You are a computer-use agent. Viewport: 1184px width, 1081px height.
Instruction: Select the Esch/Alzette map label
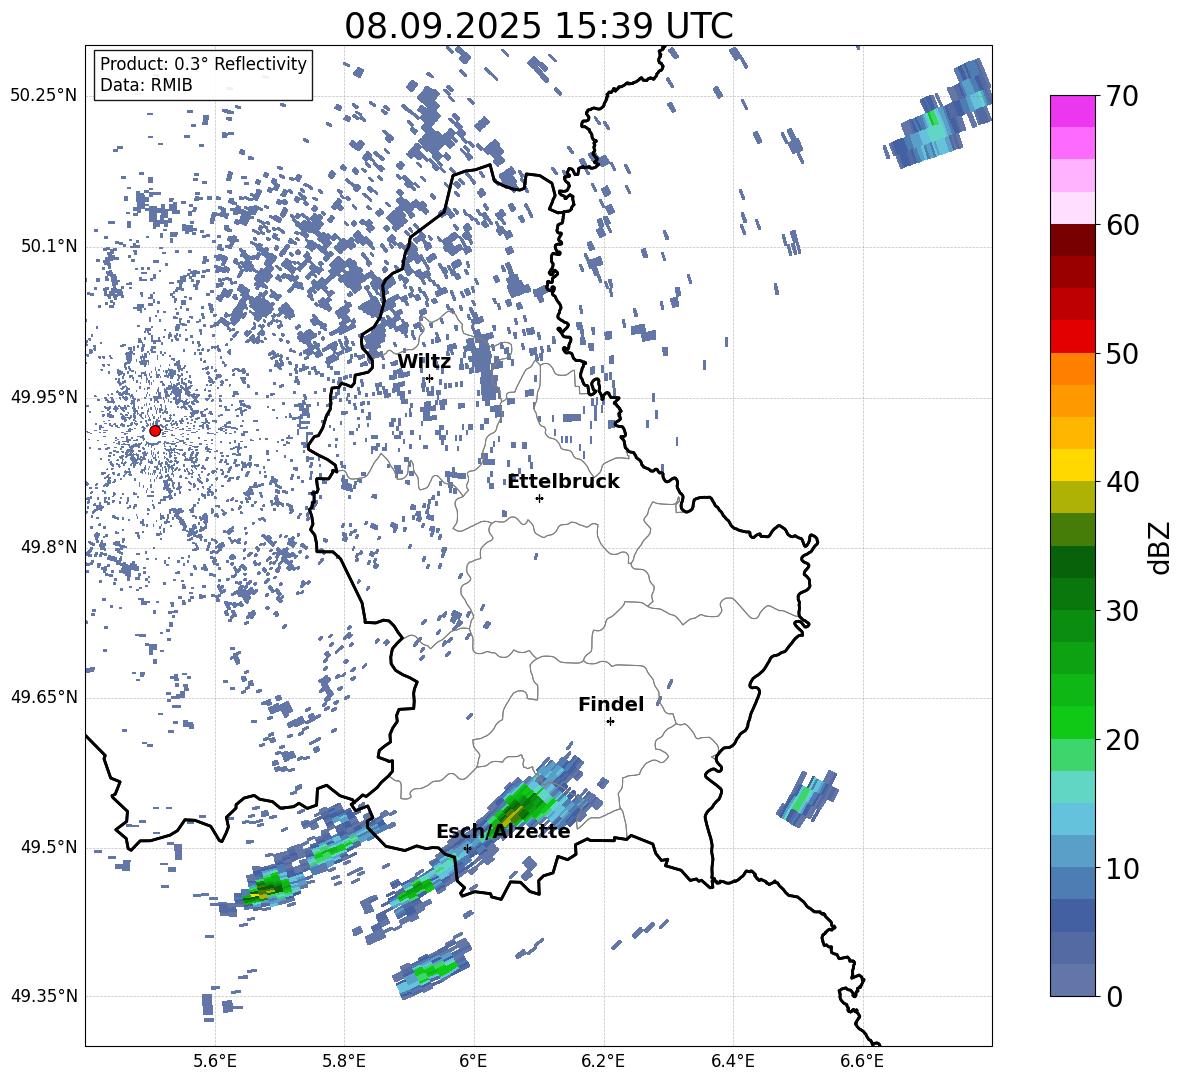pos(503,831)
